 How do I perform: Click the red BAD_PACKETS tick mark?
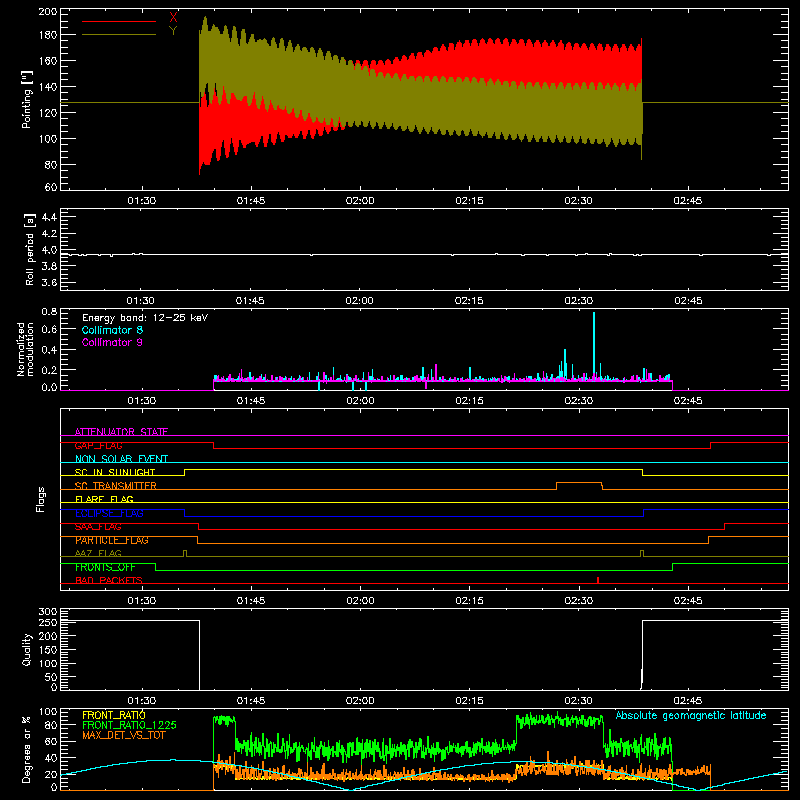(x=597, y=580)
